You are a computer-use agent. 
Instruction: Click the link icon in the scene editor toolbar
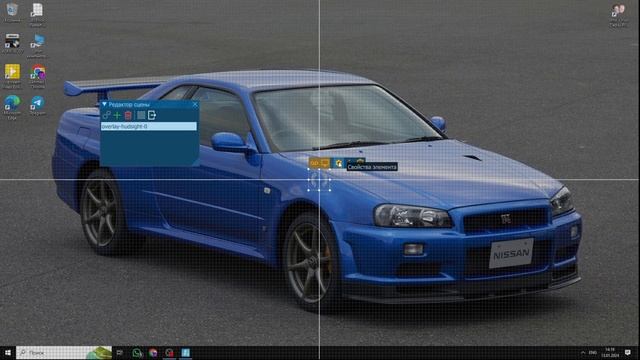coord(107,115)
